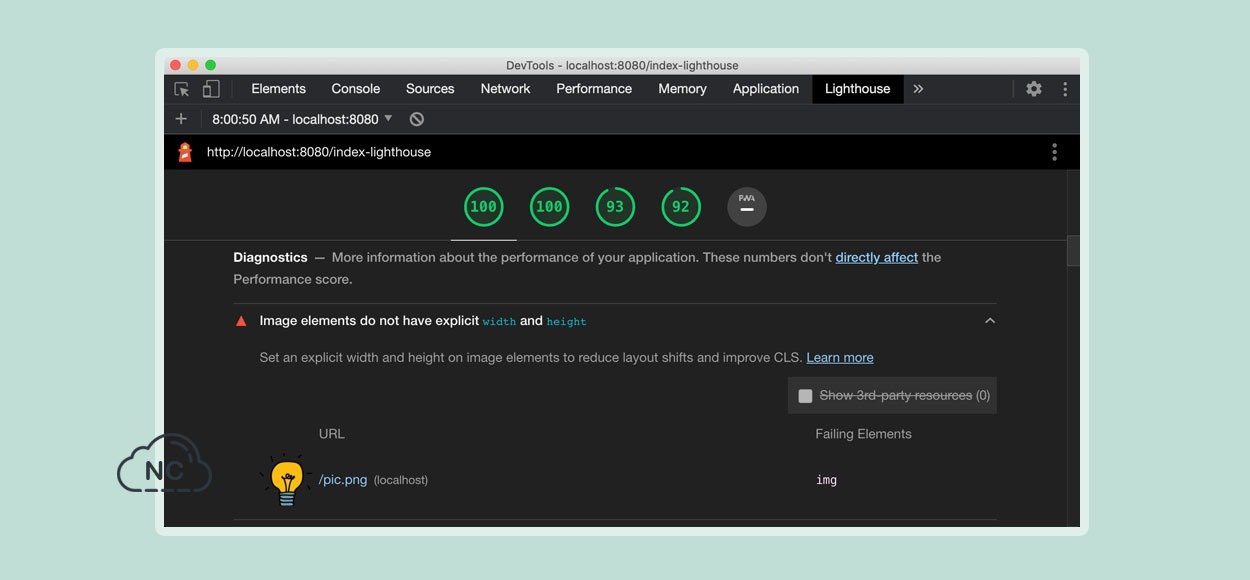Image resolution: width=1250 pixels, height=580 pixels.
Task: Select the second score gauge showing 100
Action: click(549, 207)
